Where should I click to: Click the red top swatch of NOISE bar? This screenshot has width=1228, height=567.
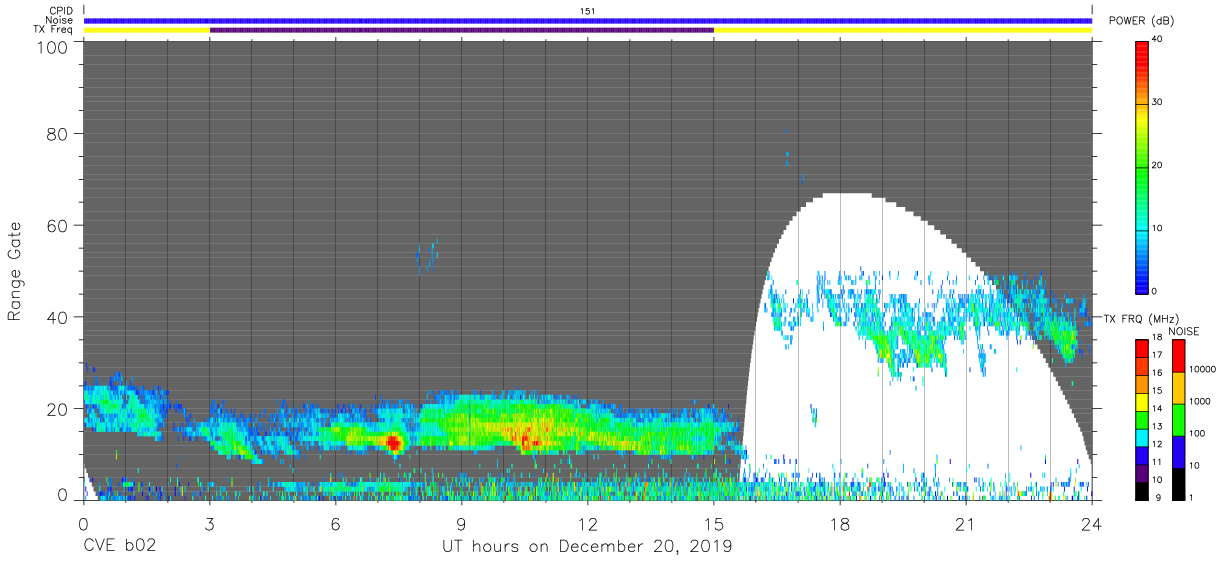tap(1178, 355)
